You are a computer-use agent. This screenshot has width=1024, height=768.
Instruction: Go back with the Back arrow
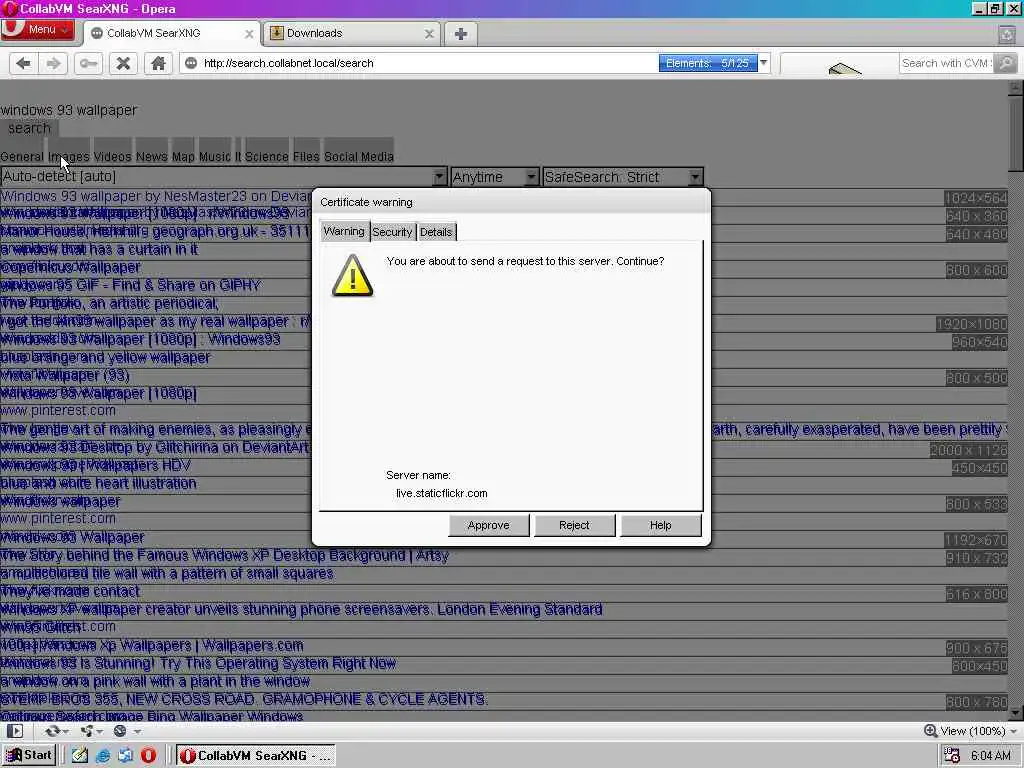[x=24, y=63]
